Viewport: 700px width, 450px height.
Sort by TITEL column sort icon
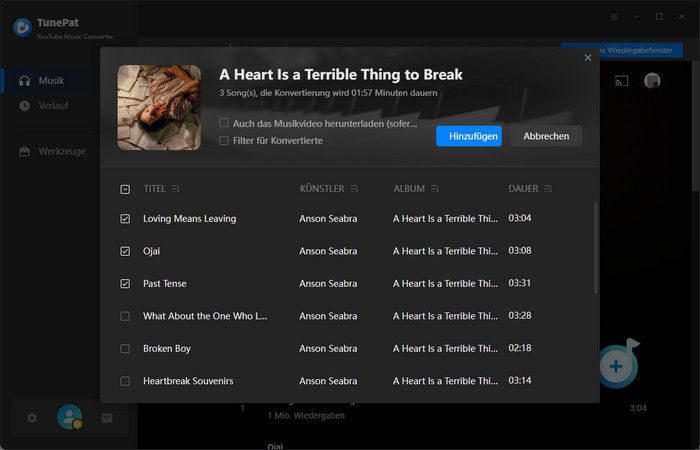(x=175, y=189)
